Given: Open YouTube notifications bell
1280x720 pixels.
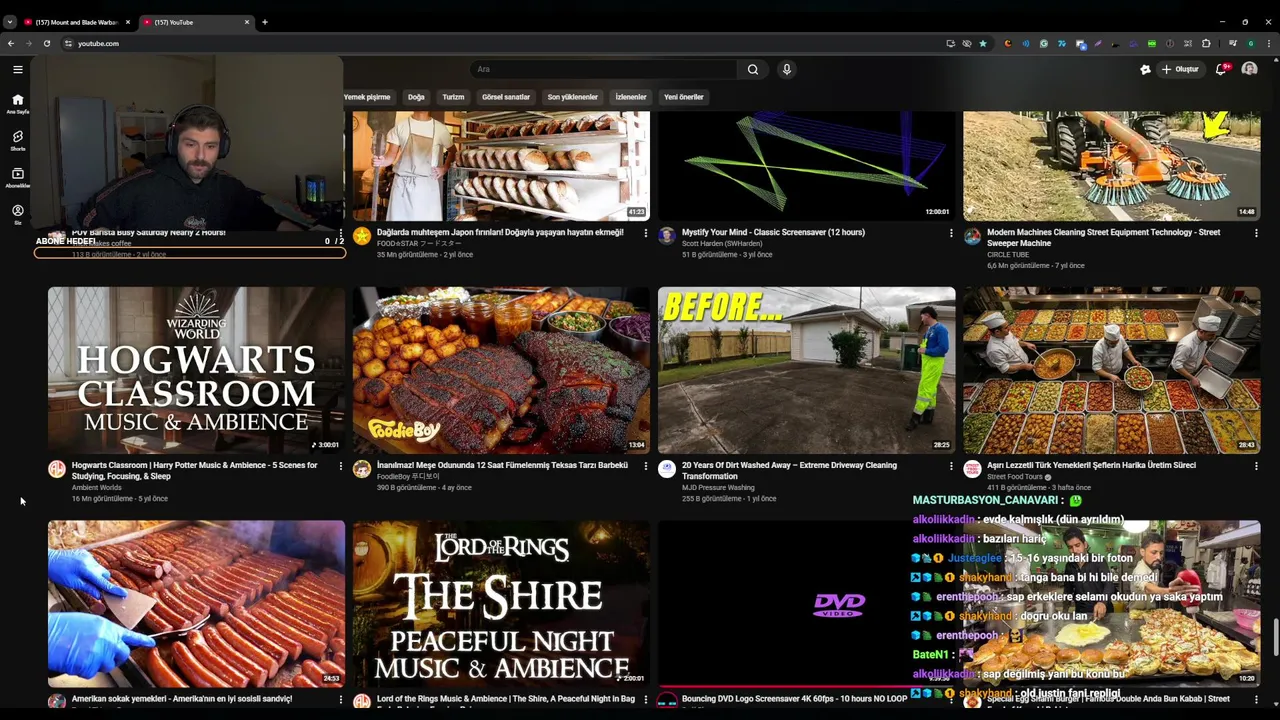Looking at the screenshot, I should click(x=1221, y=69).
